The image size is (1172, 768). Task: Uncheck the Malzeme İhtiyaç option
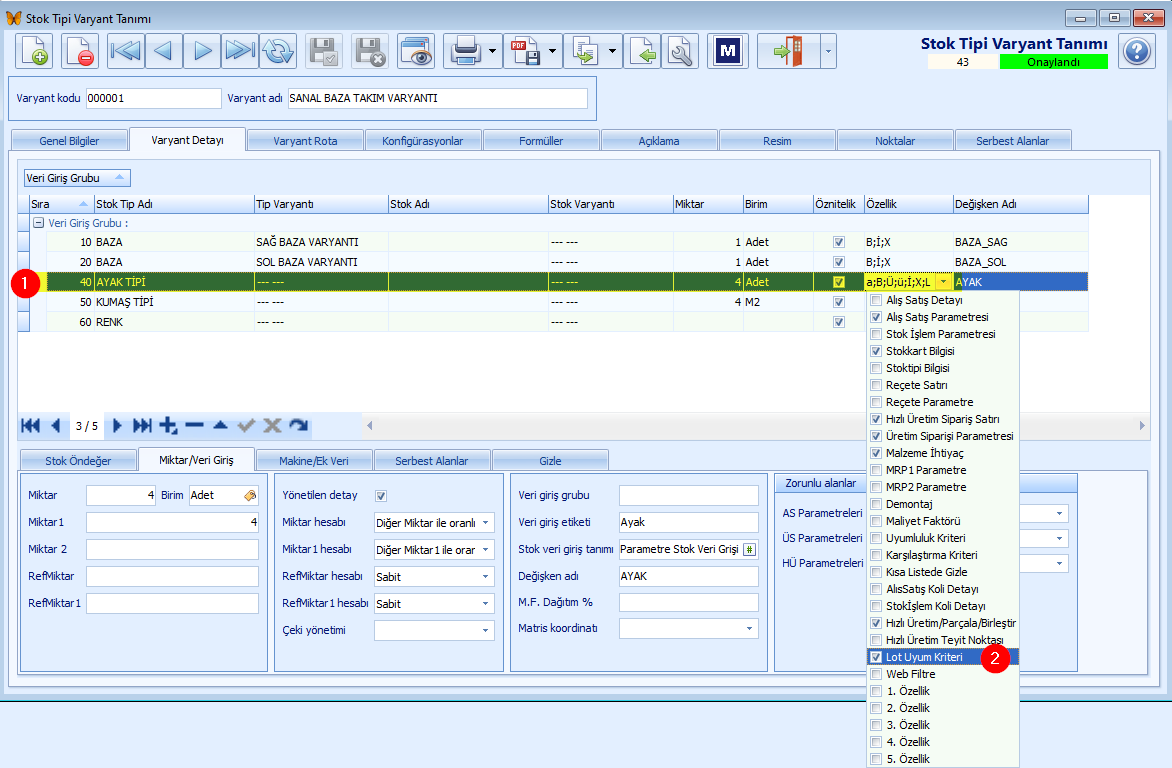click(x=876, y=453)
